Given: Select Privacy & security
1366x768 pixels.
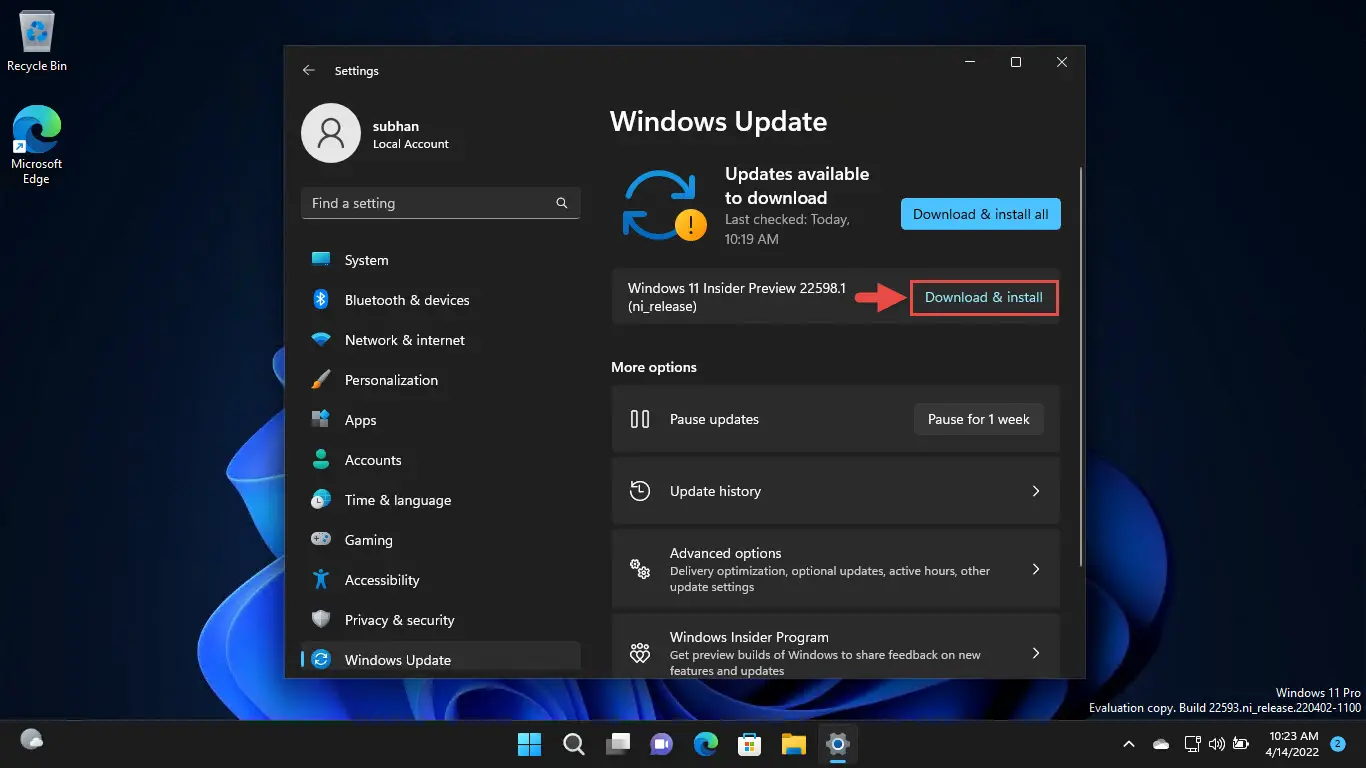Looking at the screenshot, I should pos(440,620).
